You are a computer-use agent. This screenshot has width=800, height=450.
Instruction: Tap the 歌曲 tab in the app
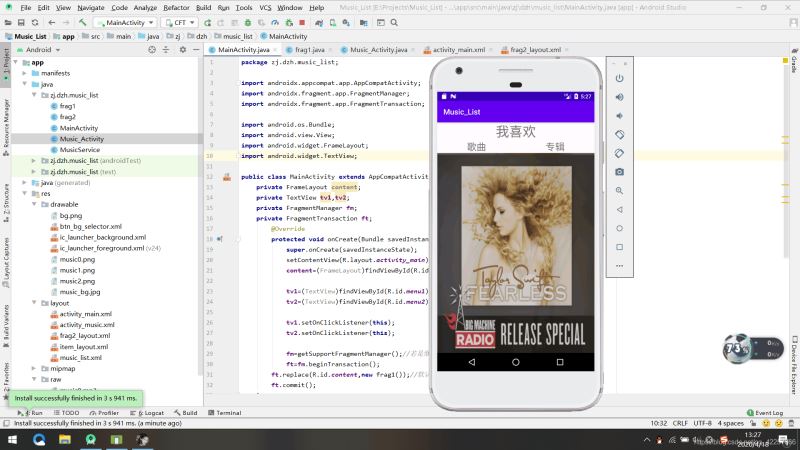click(476, 147)
